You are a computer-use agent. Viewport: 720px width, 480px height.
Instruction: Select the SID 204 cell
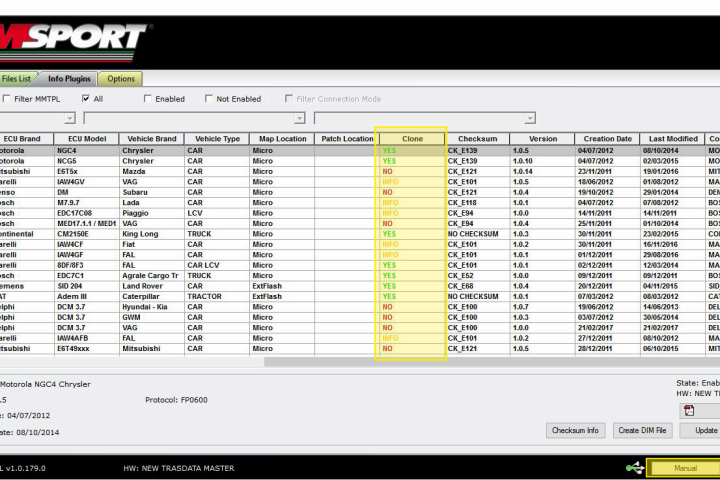coord(86,286)
